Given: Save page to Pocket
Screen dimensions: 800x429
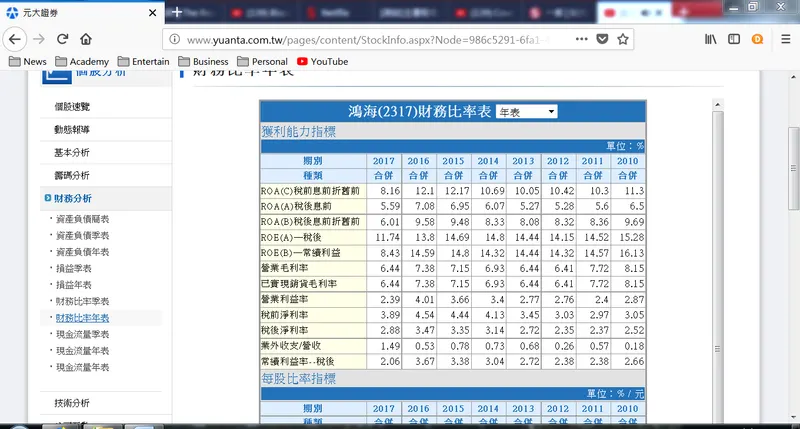Looking at the screenshot, I should pyautogui.click(x=603, y=39).
